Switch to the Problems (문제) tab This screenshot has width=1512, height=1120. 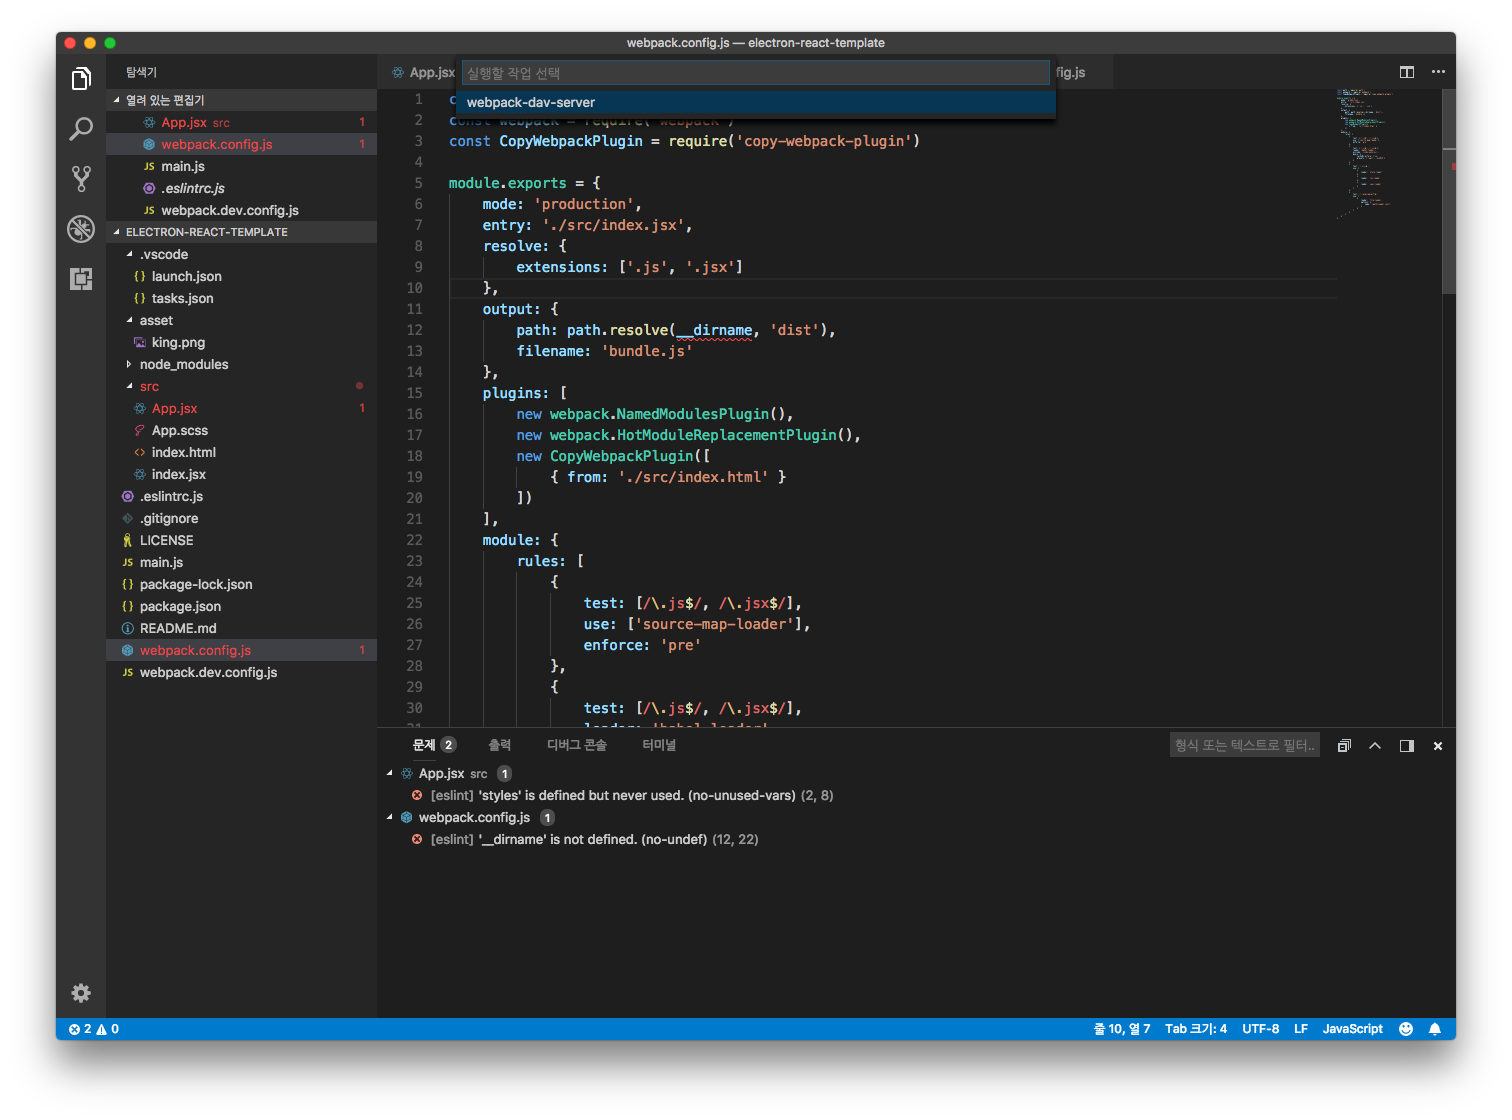pyautogui.click(x=424, y=745)
